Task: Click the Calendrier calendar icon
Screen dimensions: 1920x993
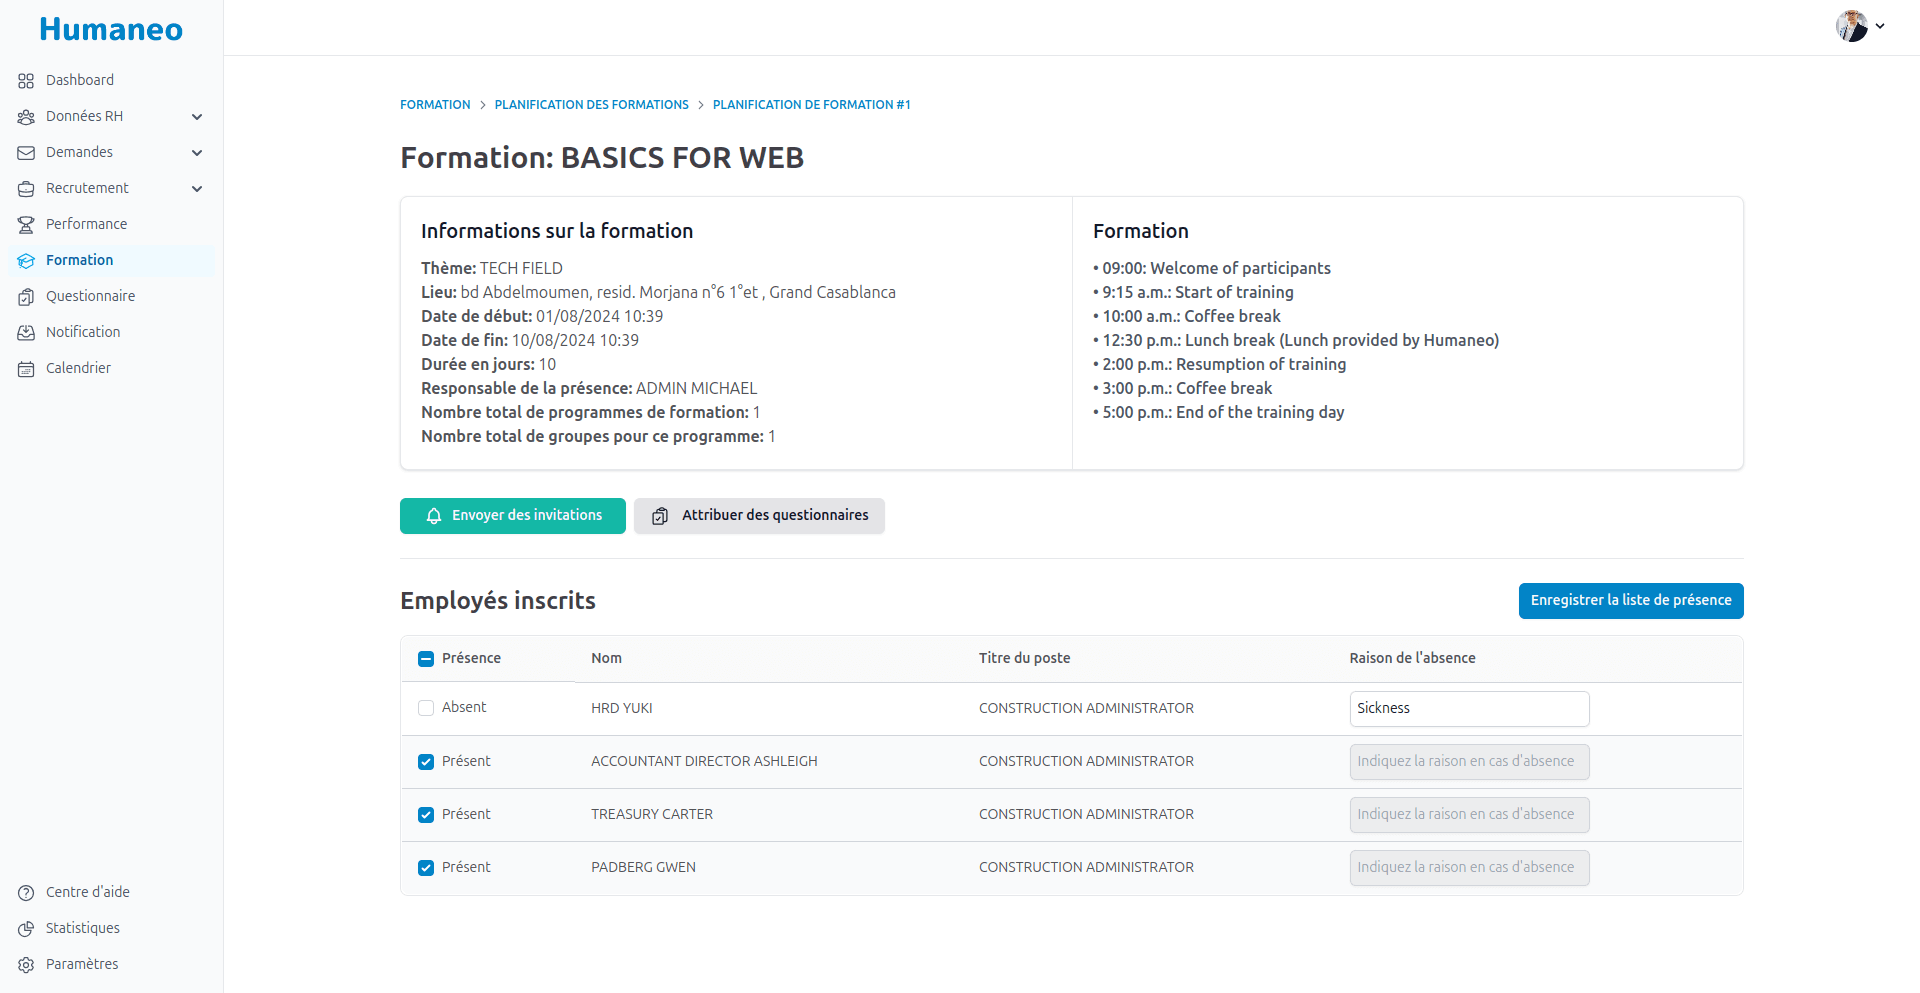Action: (x=26, y=369)
